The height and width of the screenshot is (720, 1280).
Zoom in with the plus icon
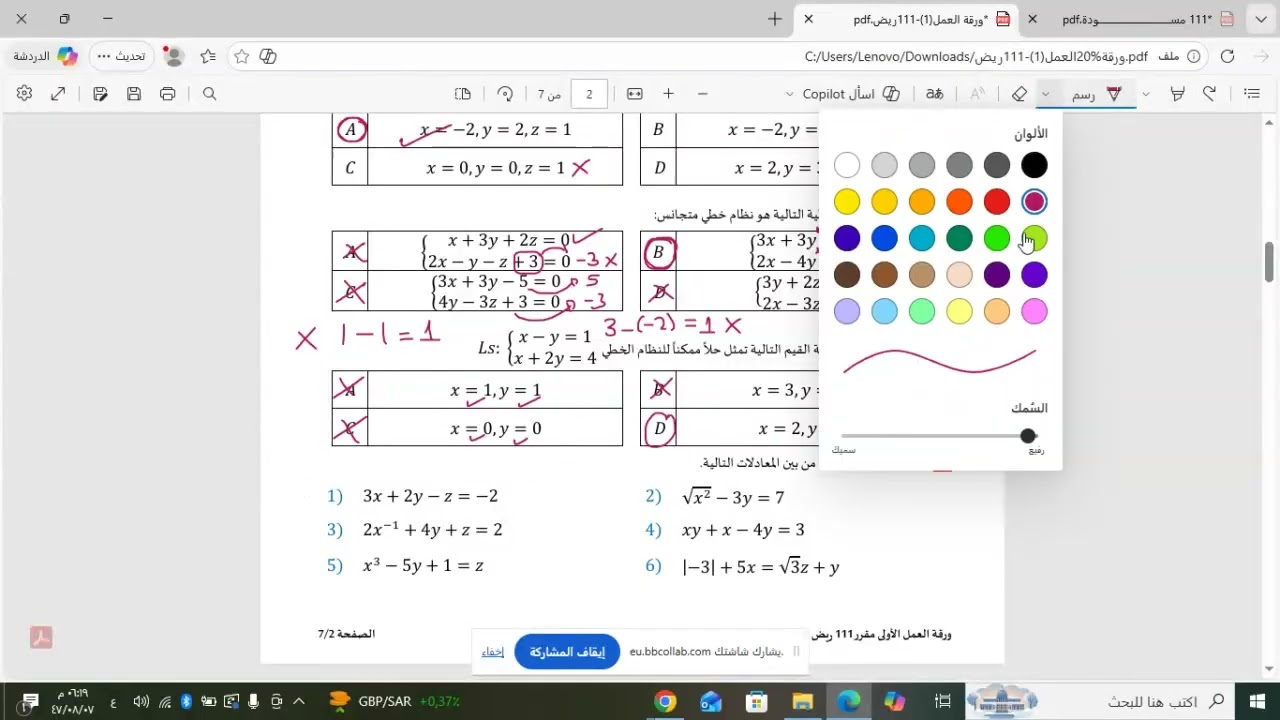click(x=668, y=94)
